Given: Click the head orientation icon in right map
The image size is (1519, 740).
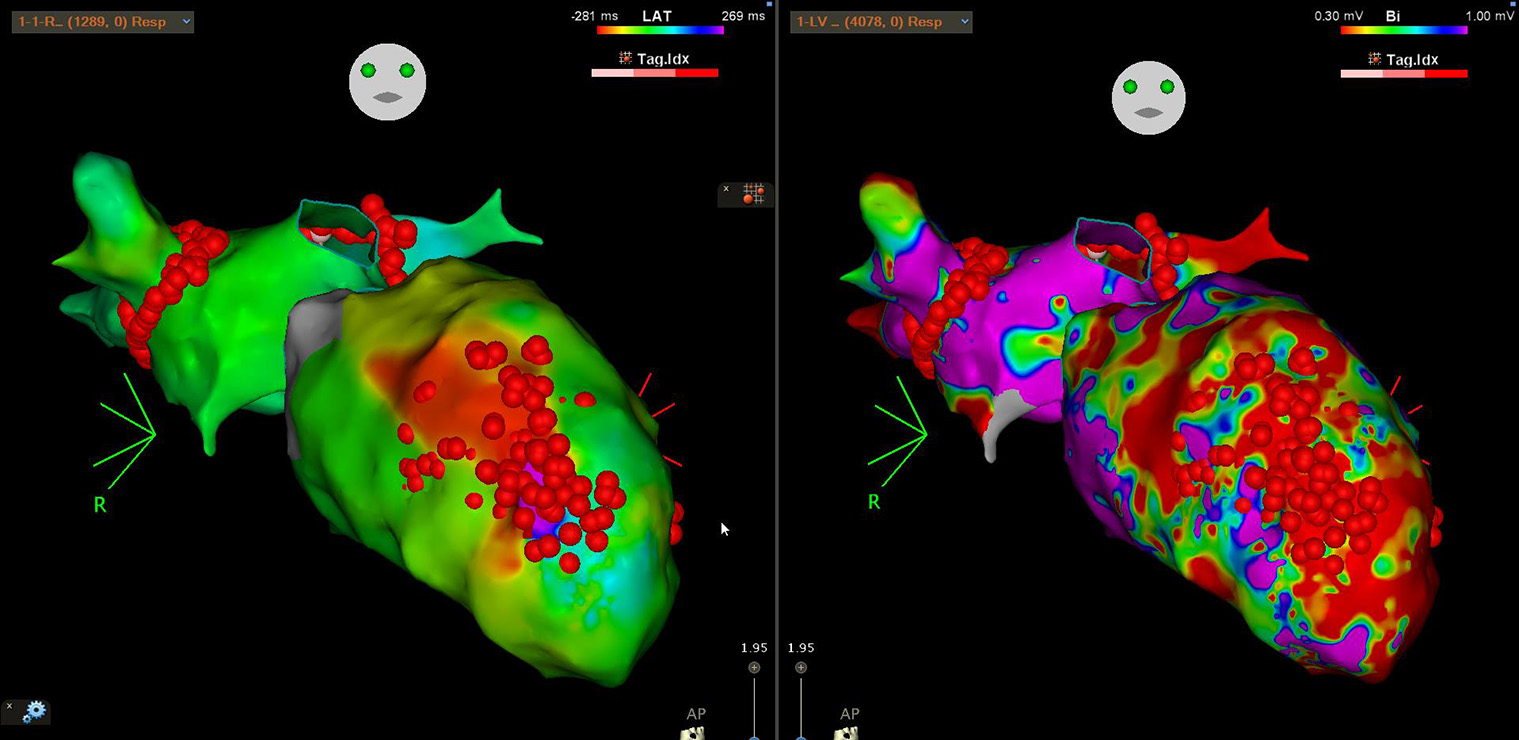Looking at the screenshot, I should (x=1148, y=98).
